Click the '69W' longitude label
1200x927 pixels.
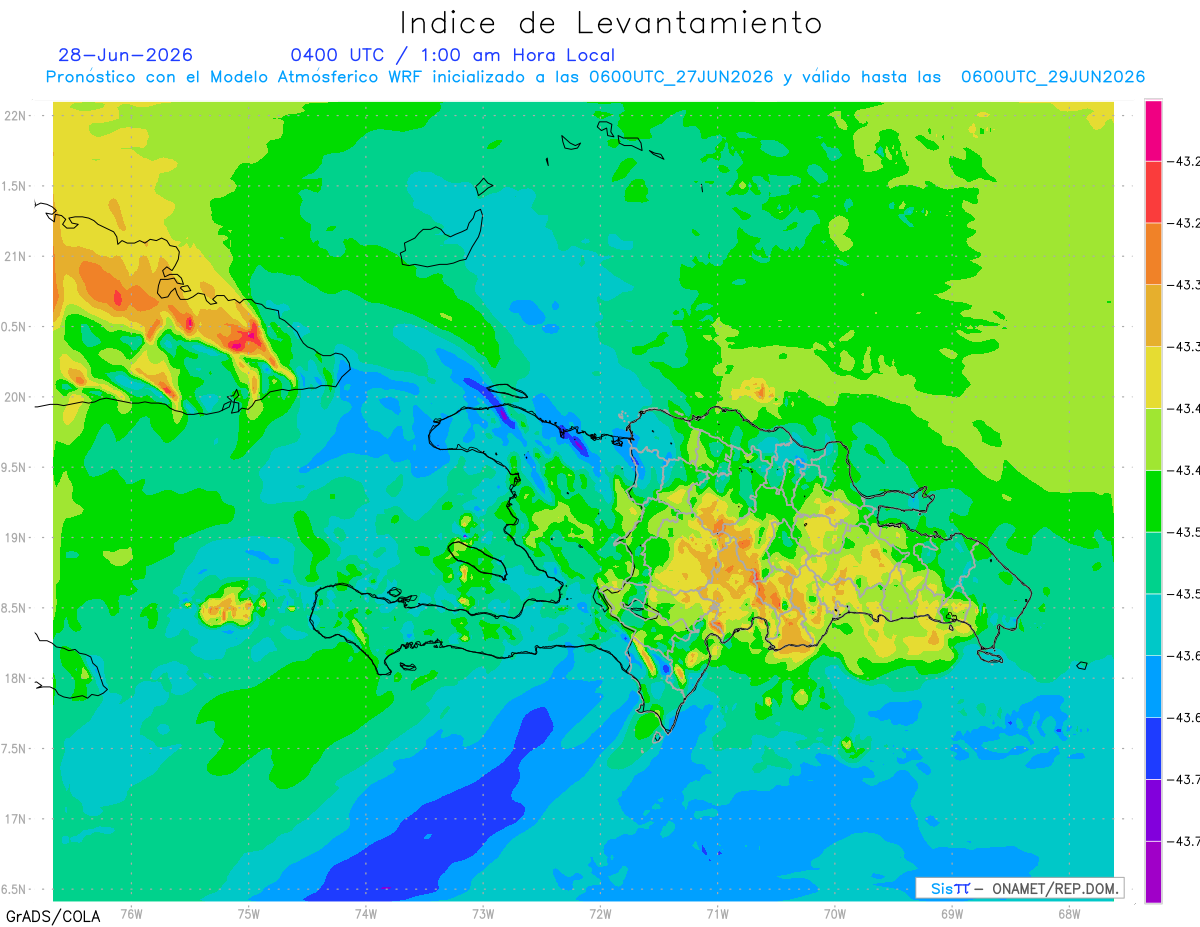pos(952,914)
